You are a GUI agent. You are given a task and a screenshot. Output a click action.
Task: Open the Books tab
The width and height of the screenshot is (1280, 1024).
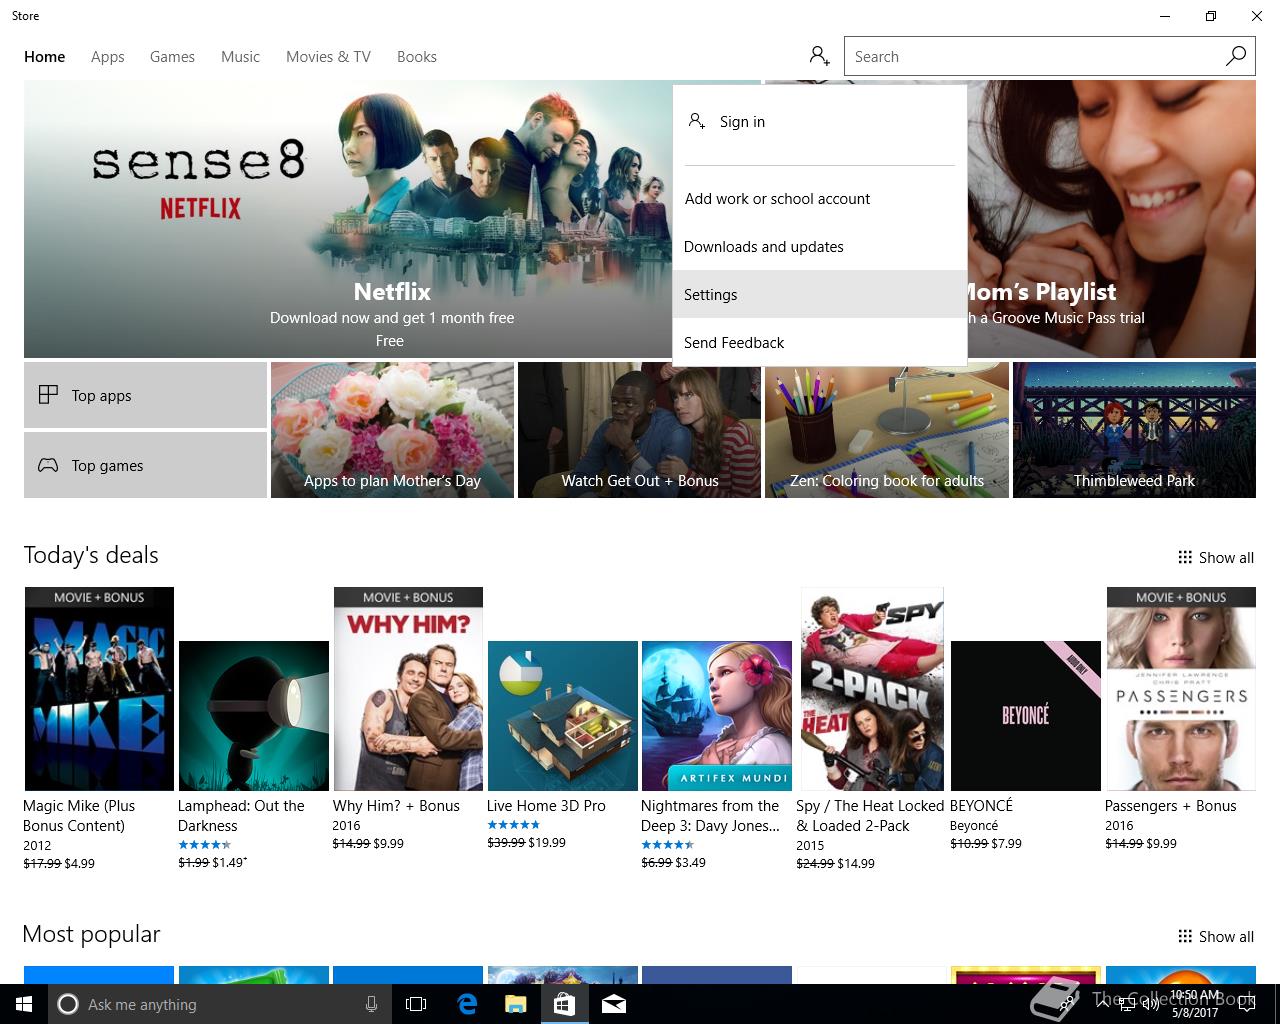417,57
